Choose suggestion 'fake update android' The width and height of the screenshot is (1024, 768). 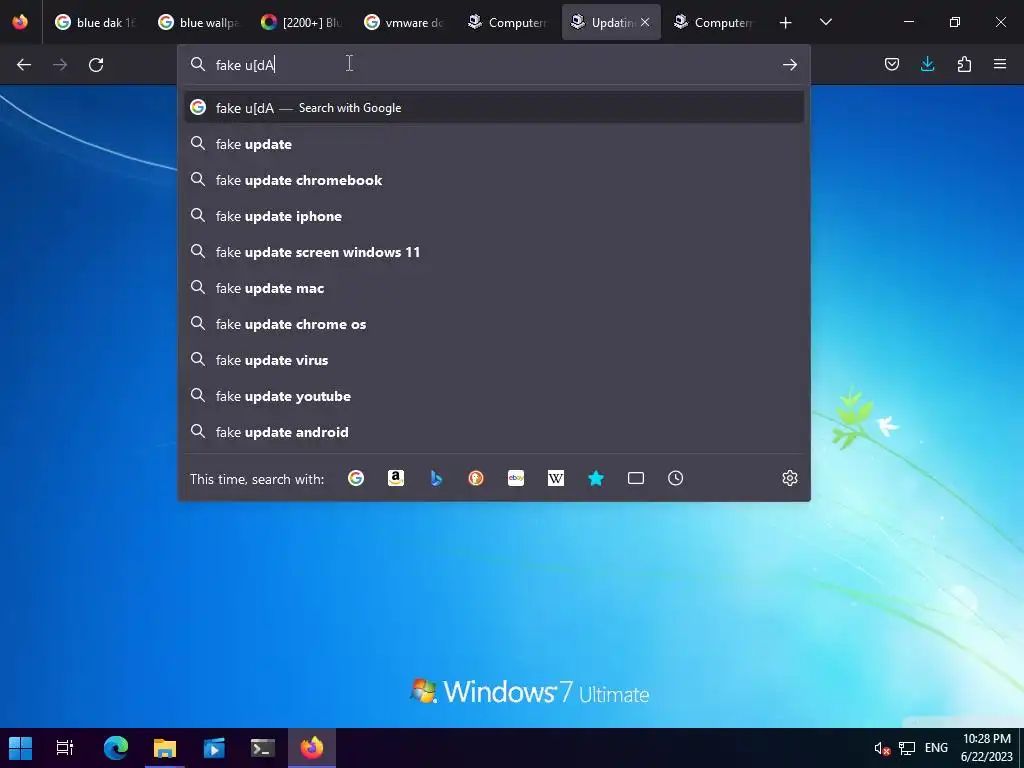(x=494, y=432)
